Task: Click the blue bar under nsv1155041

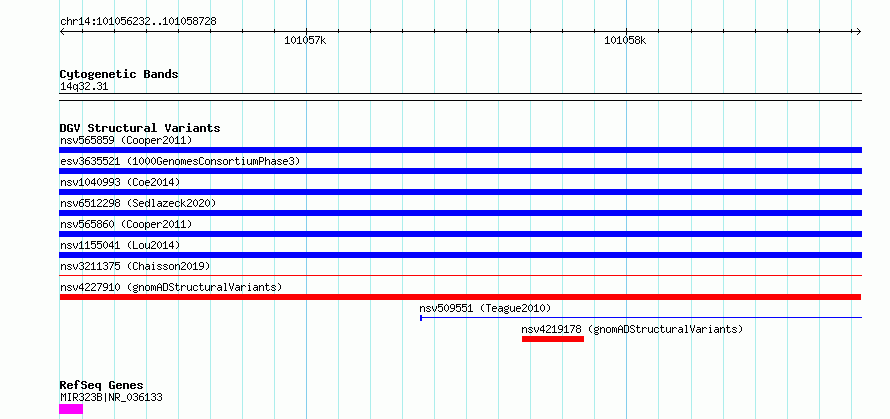Action: [x=460, y=255]
